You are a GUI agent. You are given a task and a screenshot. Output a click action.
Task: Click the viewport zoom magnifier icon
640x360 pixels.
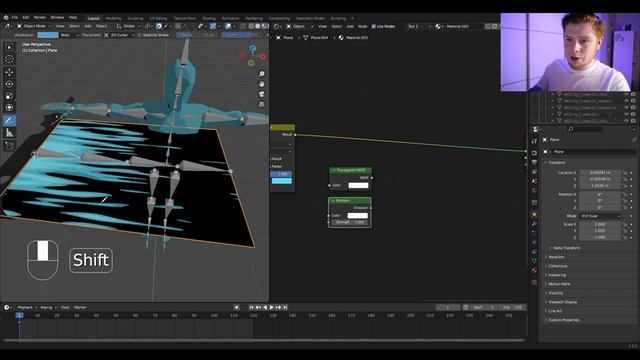click(262, 74)
